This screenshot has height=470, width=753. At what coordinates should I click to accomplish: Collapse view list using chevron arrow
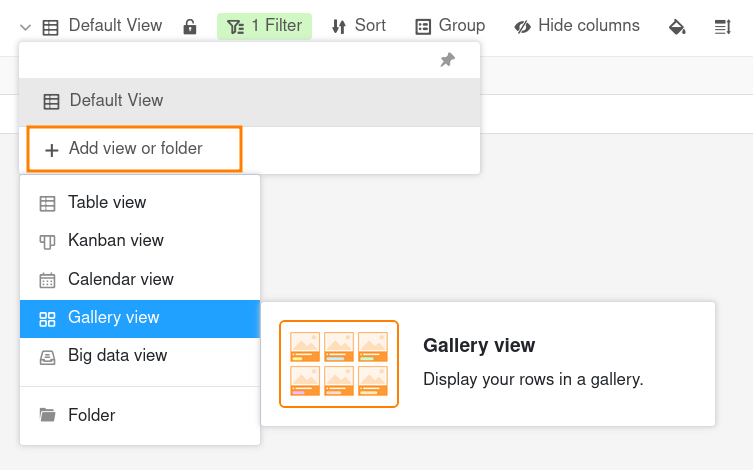click(x=25, y=27)
